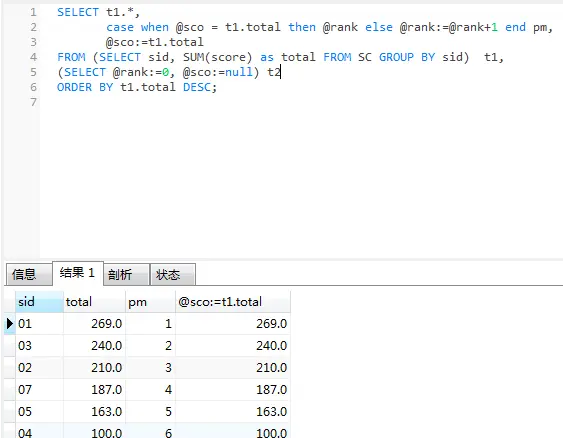
Task: Select pm cell with value 2
Action: coord(150,346)
